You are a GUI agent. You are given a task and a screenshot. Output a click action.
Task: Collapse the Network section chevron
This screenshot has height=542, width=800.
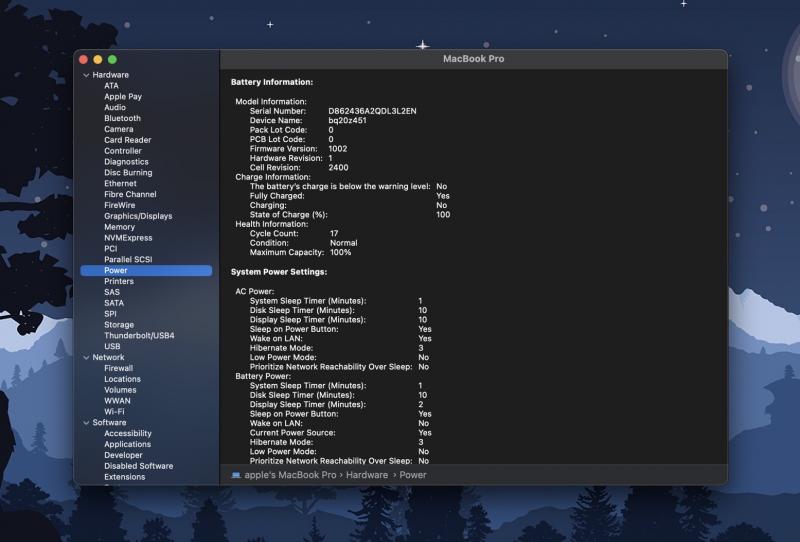(x=86, y=358)
